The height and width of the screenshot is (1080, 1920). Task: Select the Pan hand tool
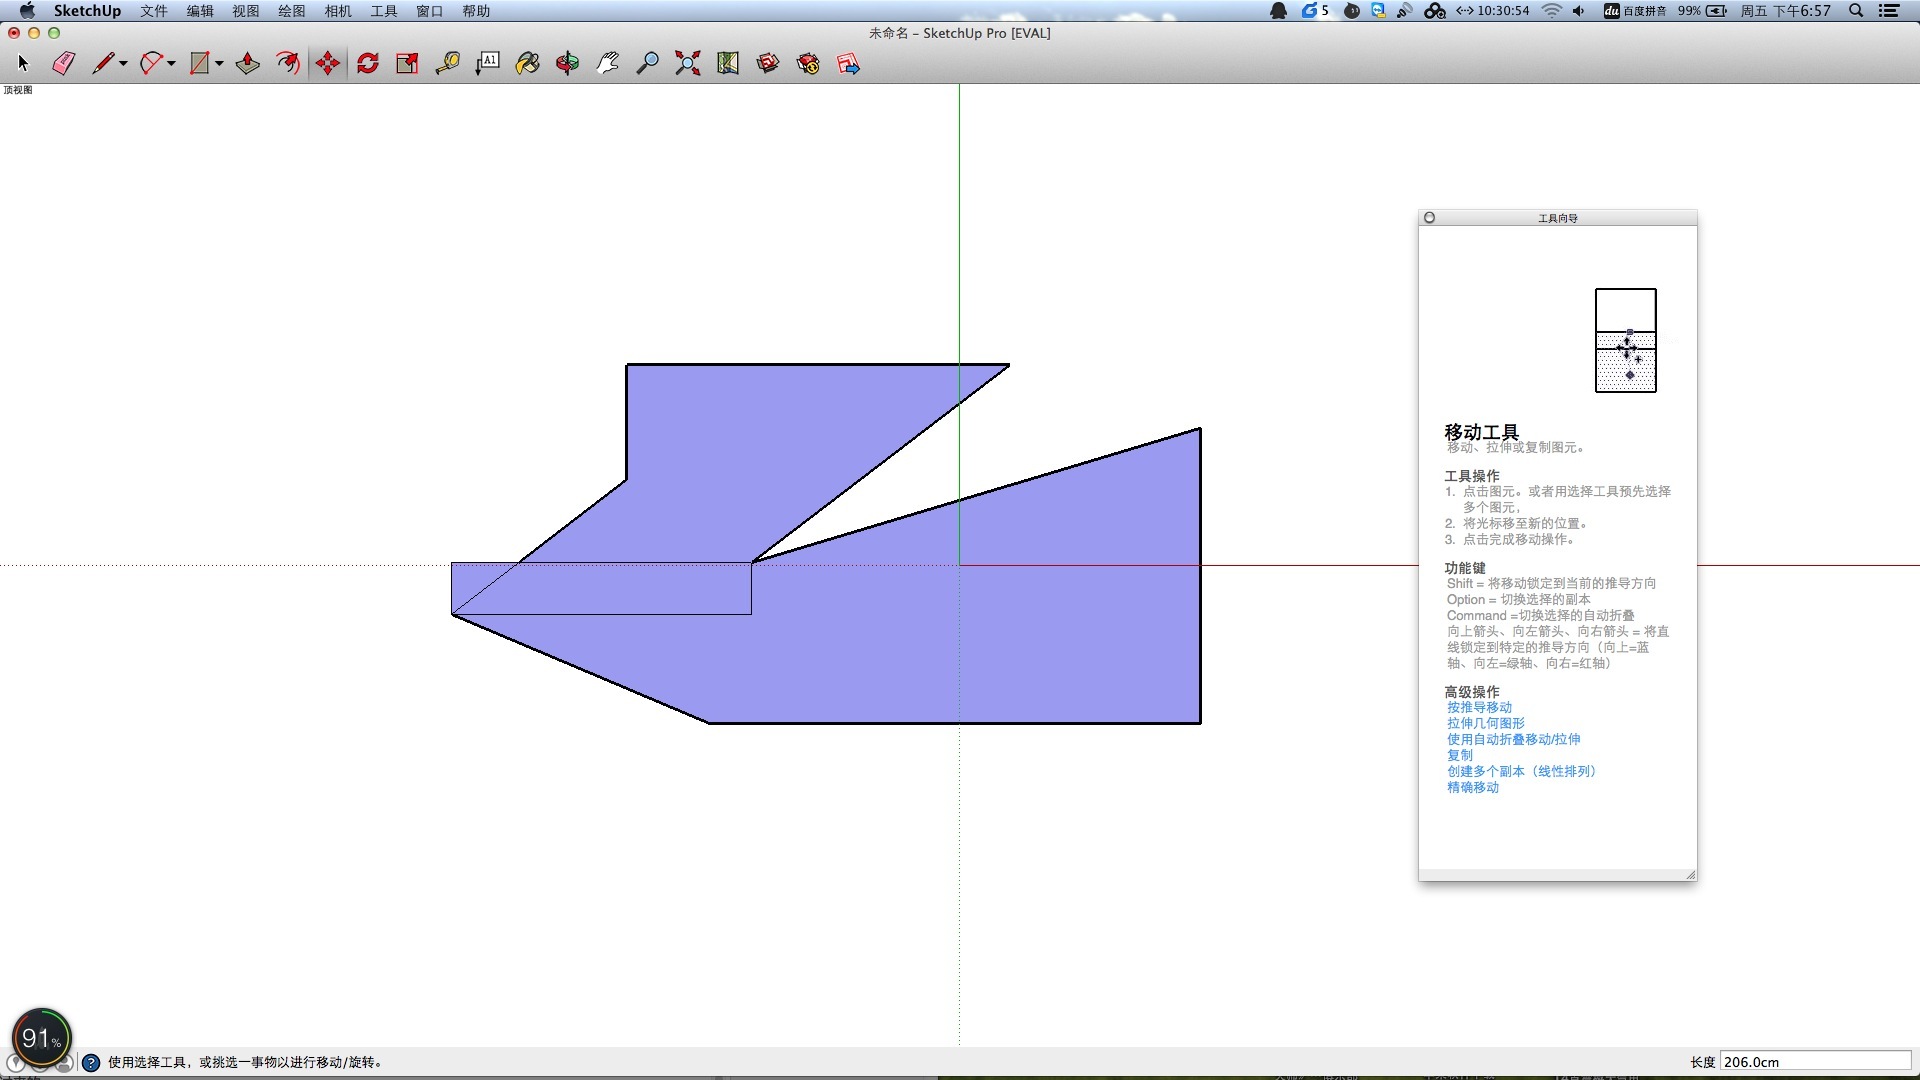click(607, 64)
